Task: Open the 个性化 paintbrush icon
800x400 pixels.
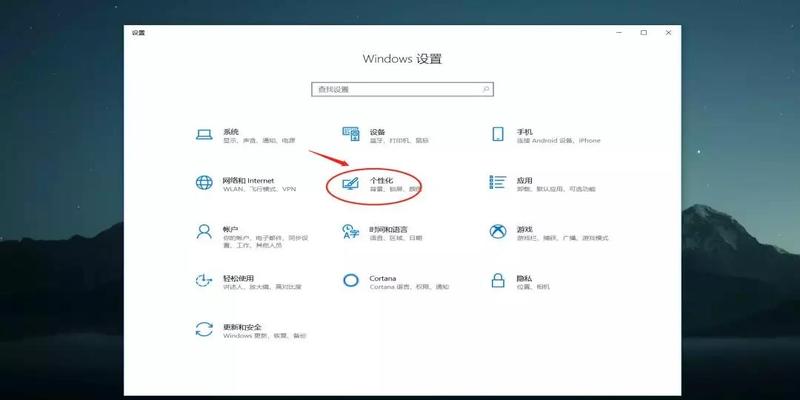Action: [x=351, y=184]
